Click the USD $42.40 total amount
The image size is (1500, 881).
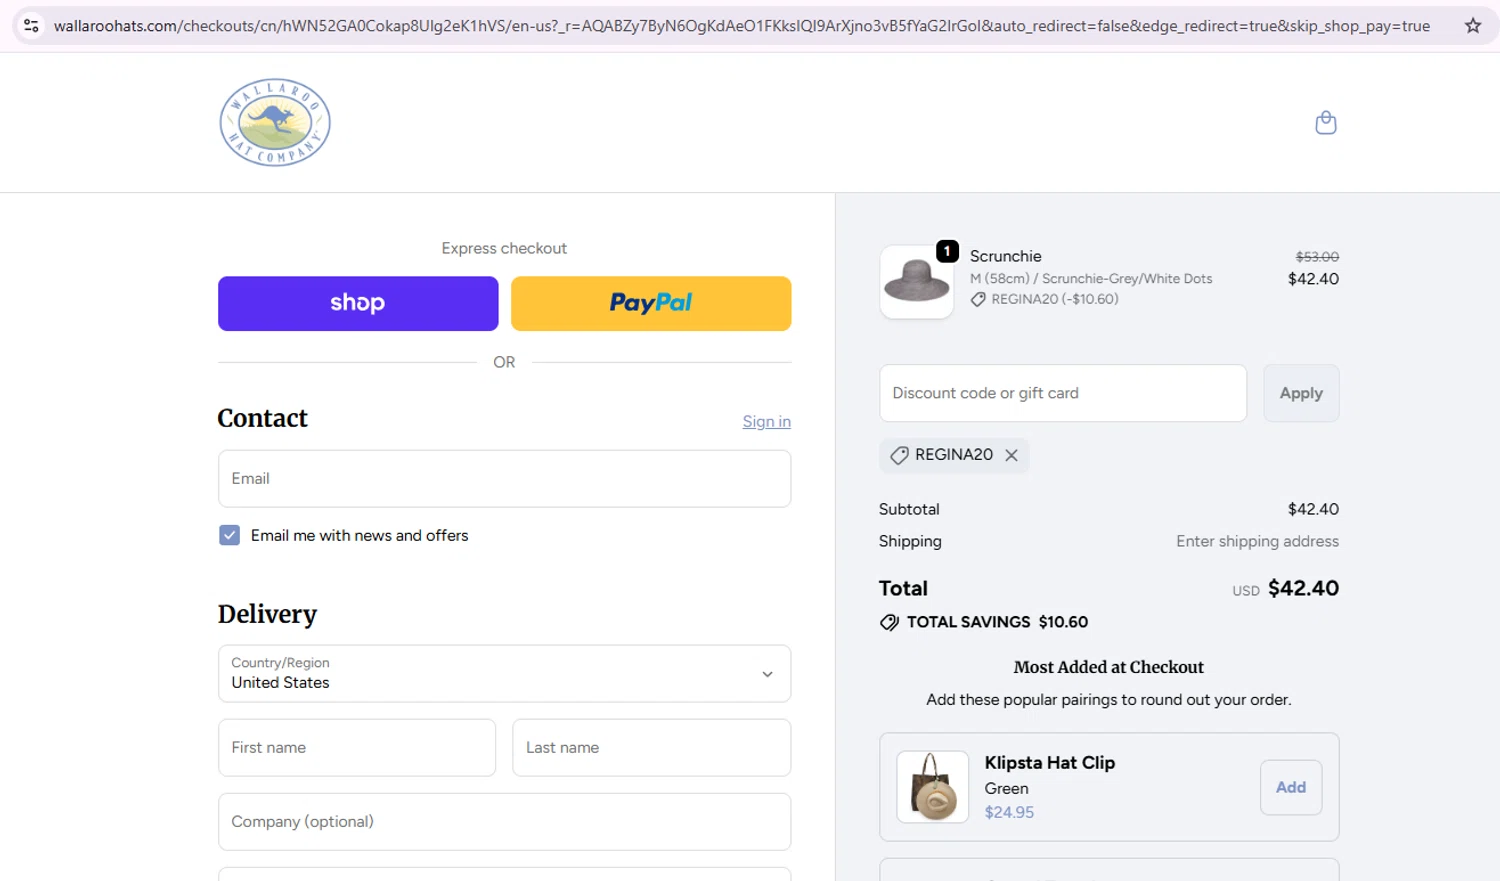[1285, 588]
